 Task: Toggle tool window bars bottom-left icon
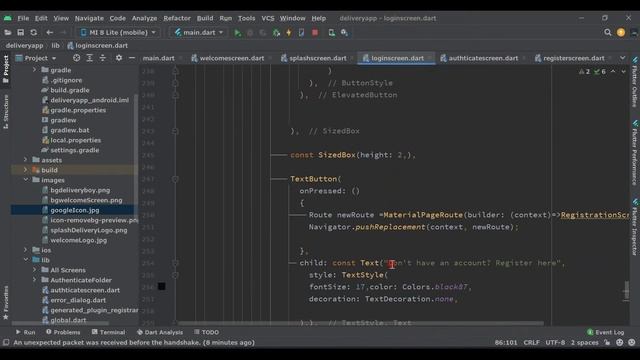6,342
